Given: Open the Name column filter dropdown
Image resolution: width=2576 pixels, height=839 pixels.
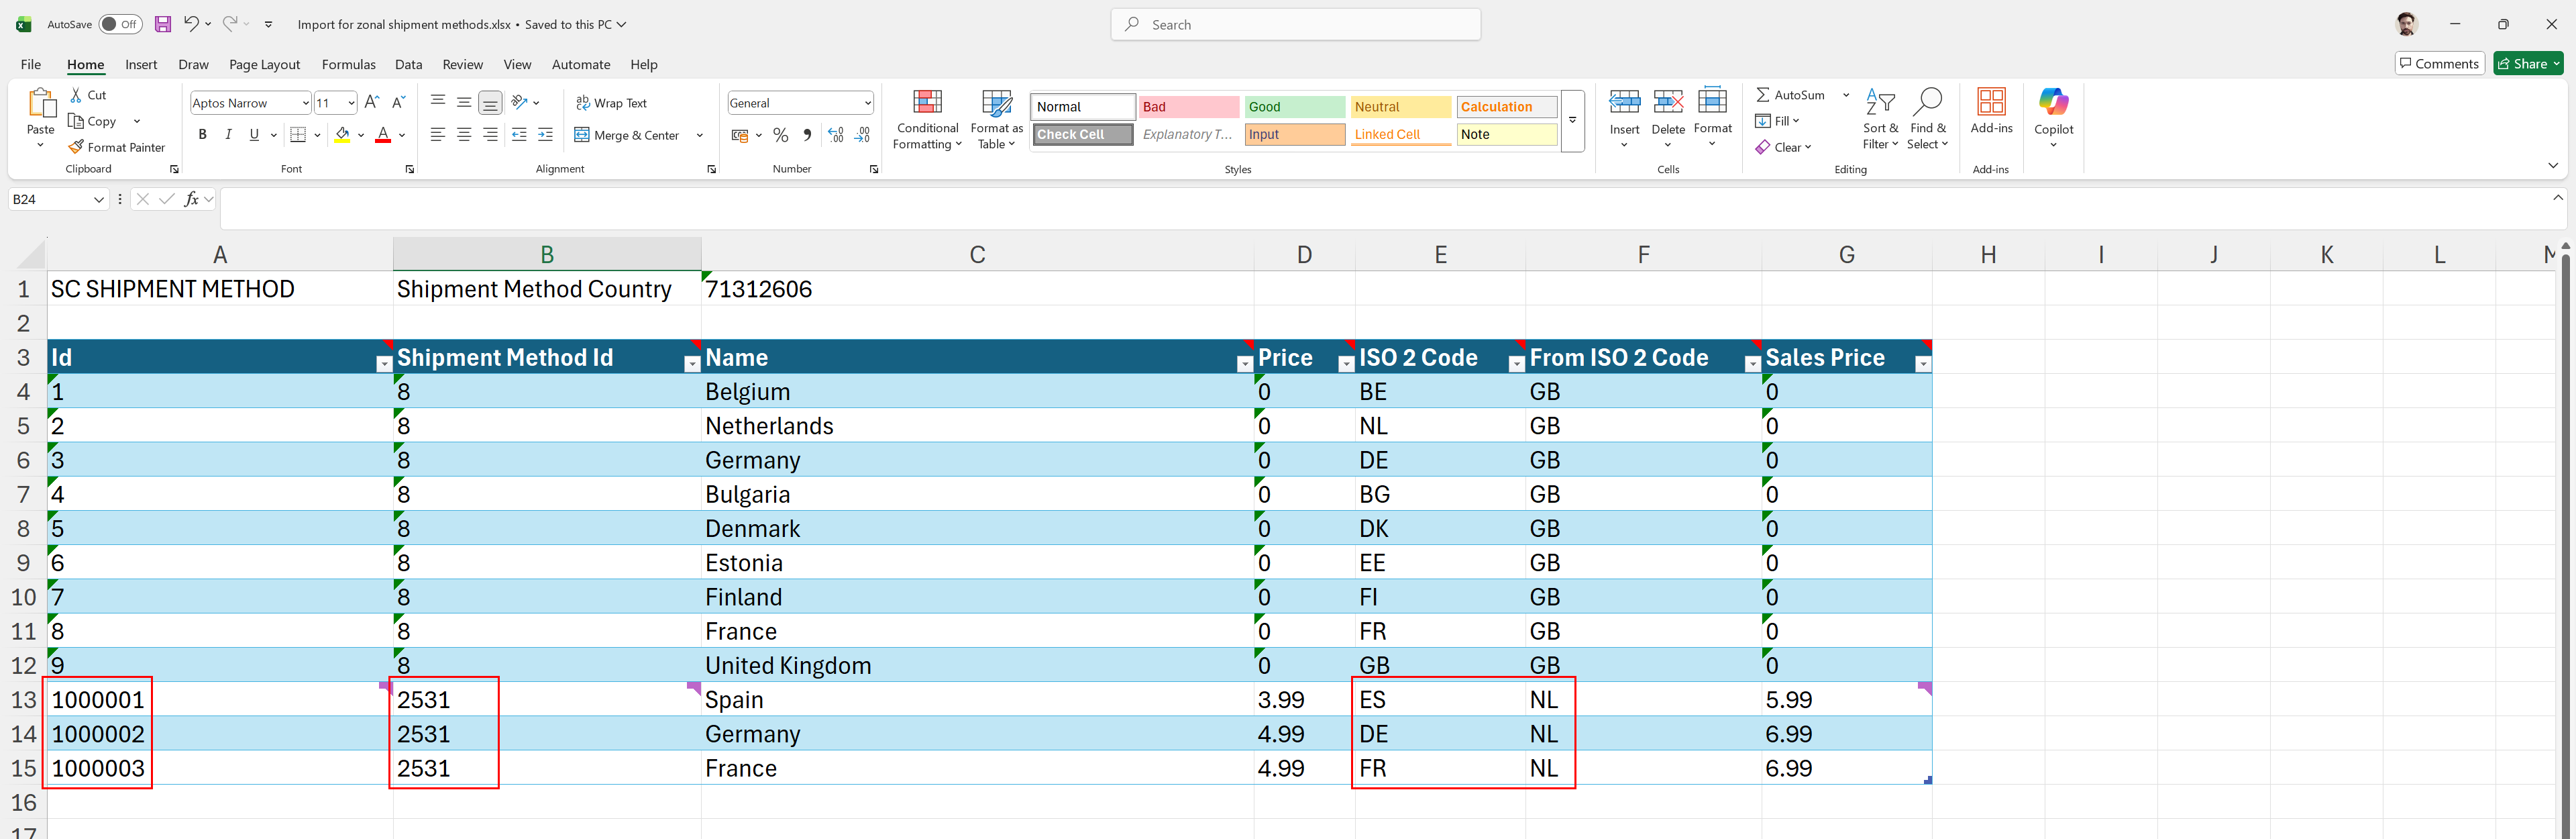Looking at the screenshot, I should point(1244,364).
